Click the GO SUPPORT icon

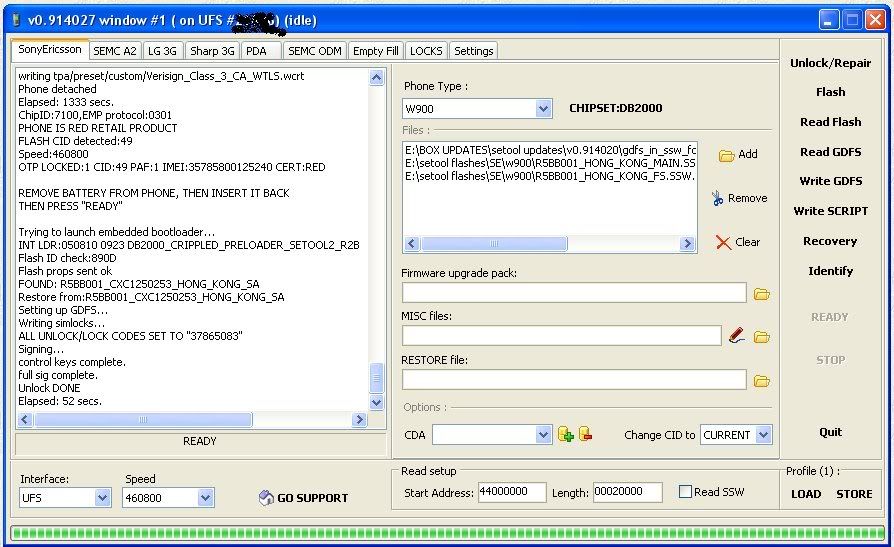pyautogui.click(x=266, y=498)
